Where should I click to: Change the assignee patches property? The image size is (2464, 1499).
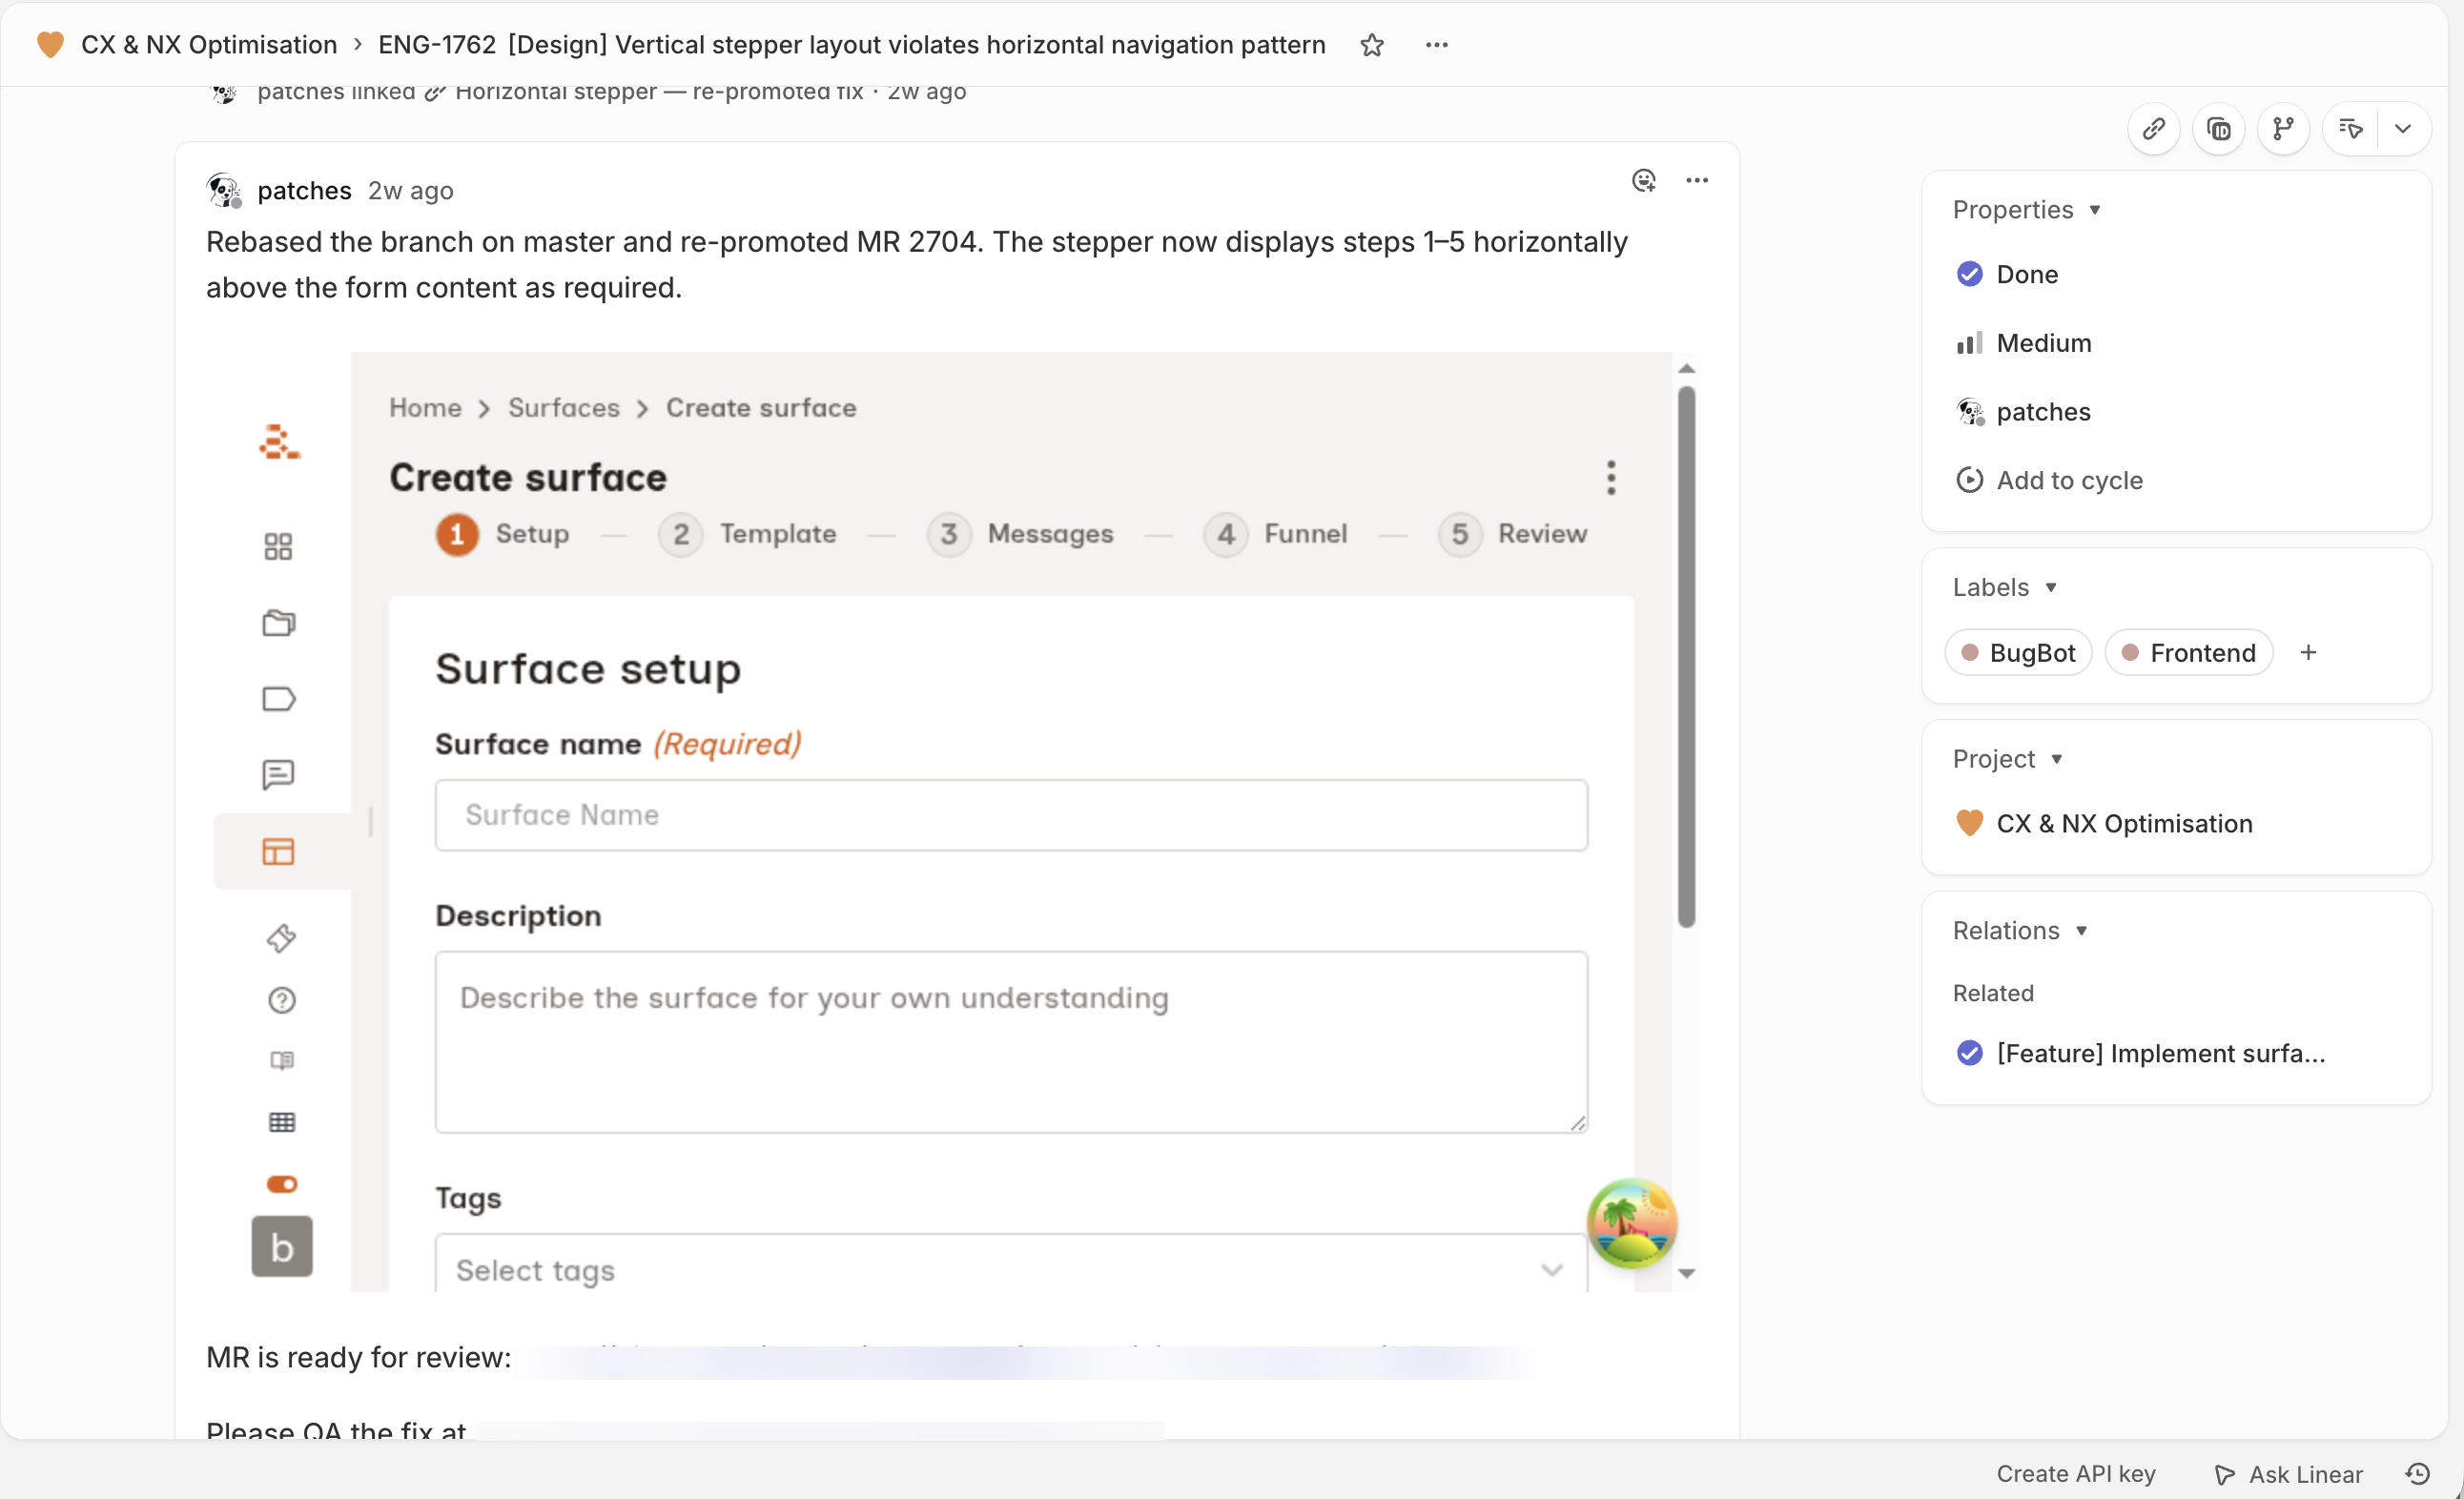tap(2023, 412)
